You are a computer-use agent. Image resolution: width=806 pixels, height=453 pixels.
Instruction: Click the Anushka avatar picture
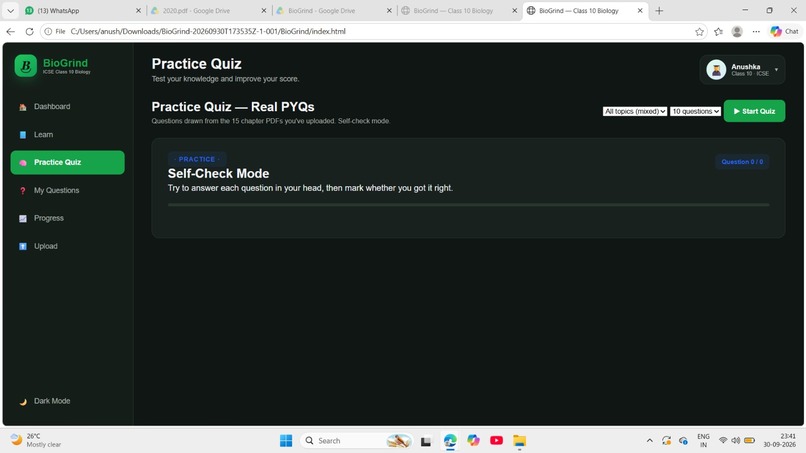[716, 69]
